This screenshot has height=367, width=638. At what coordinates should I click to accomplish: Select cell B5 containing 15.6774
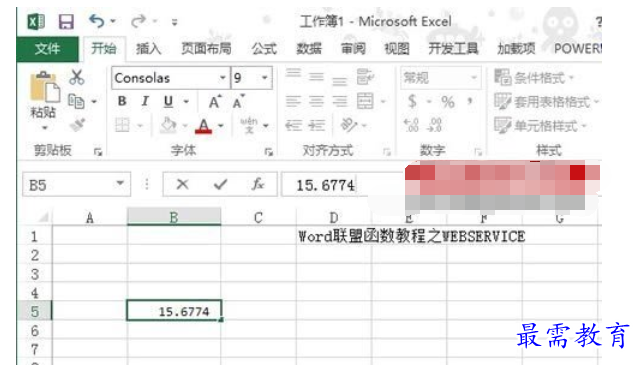click(x=174, y=311)
